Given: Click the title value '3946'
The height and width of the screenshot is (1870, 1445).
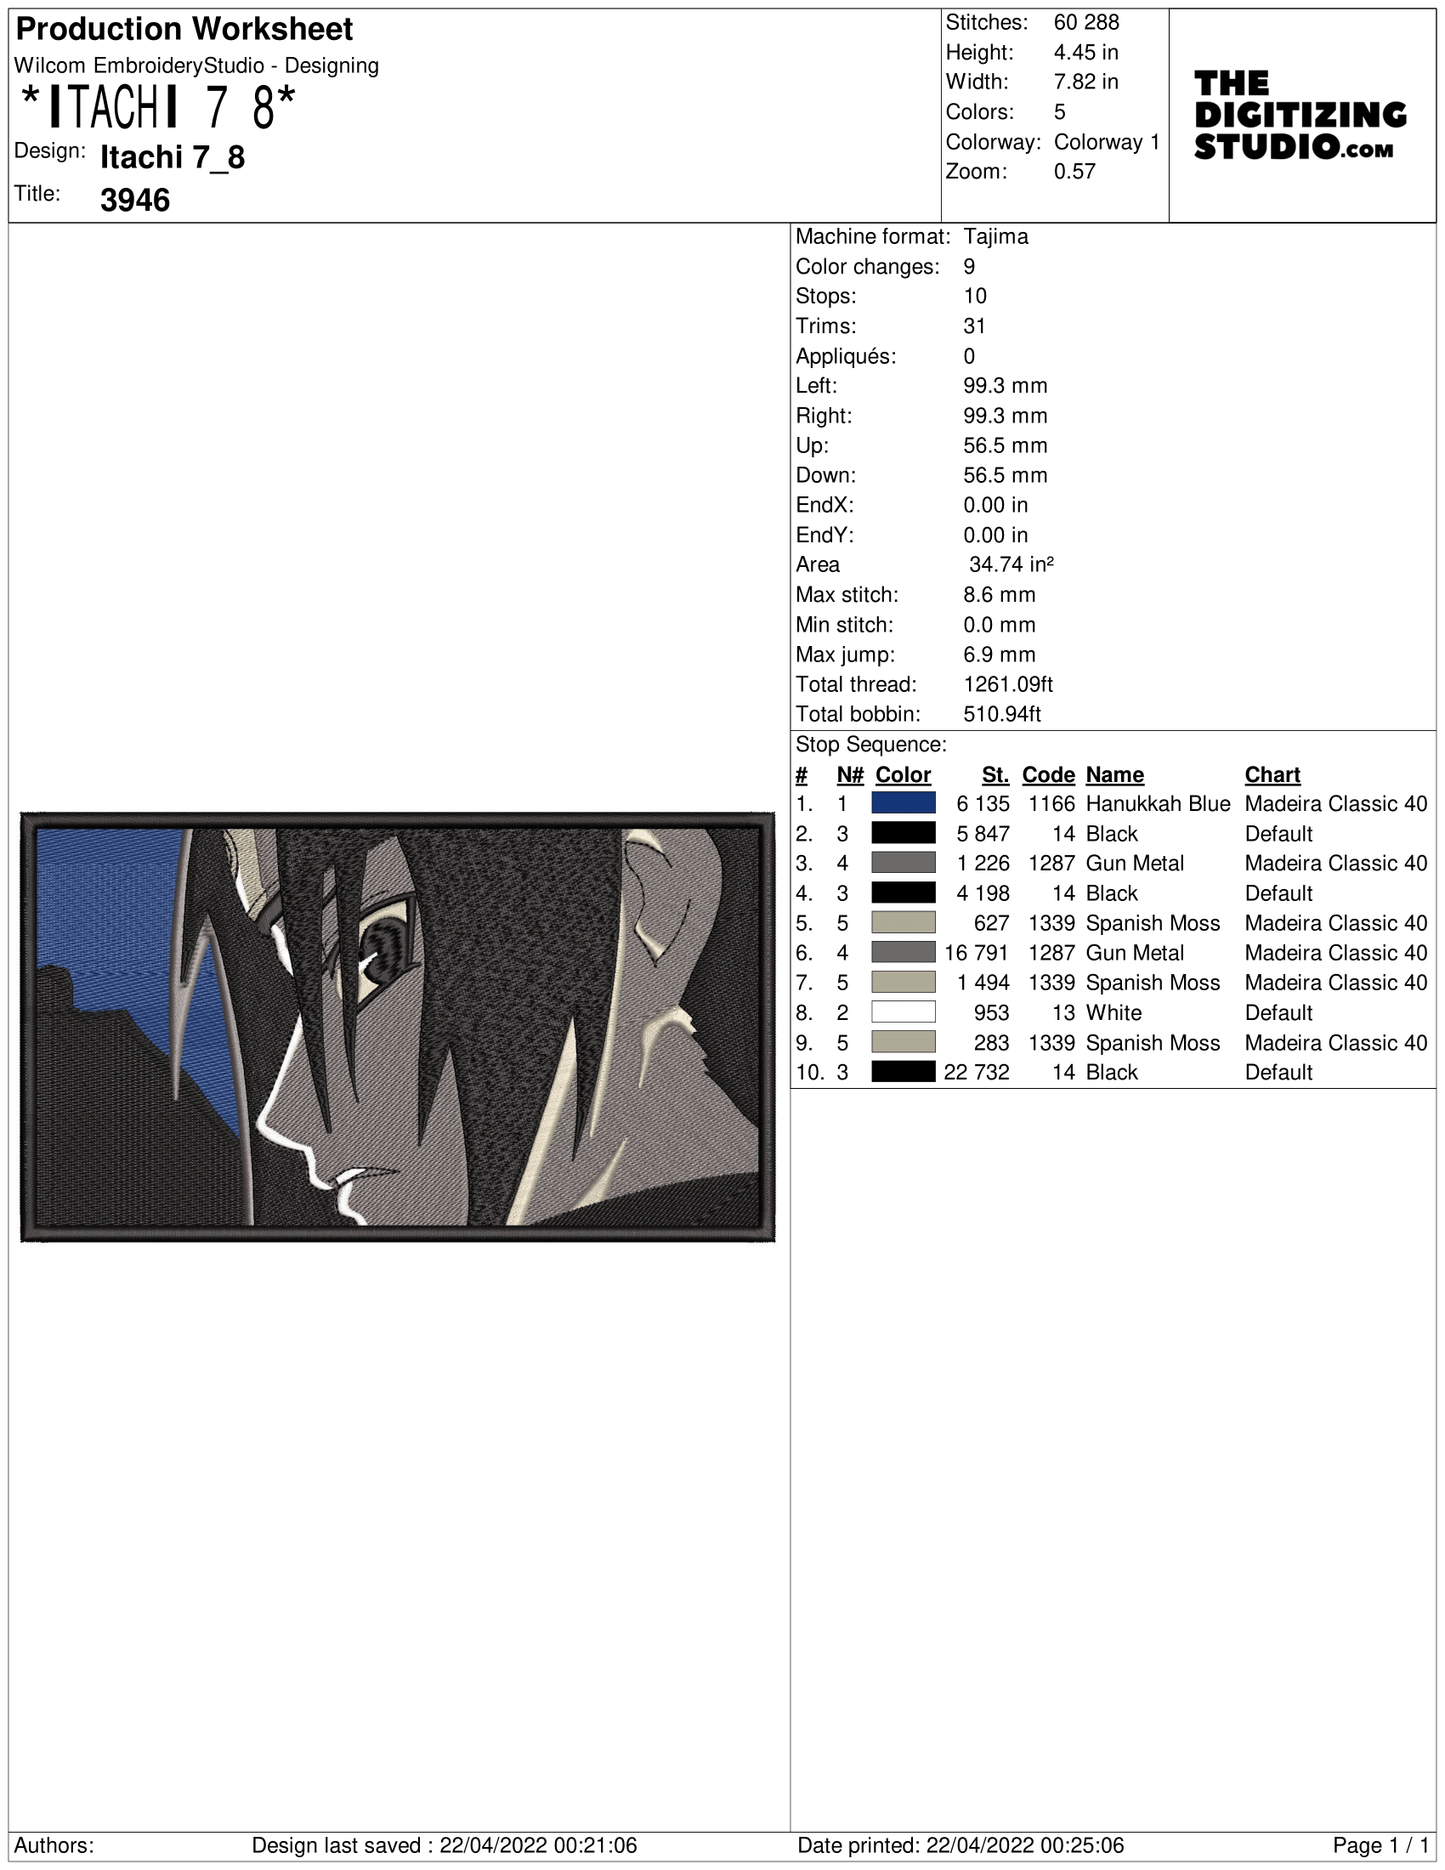Looking at the screenshot, I should point(135,200).
